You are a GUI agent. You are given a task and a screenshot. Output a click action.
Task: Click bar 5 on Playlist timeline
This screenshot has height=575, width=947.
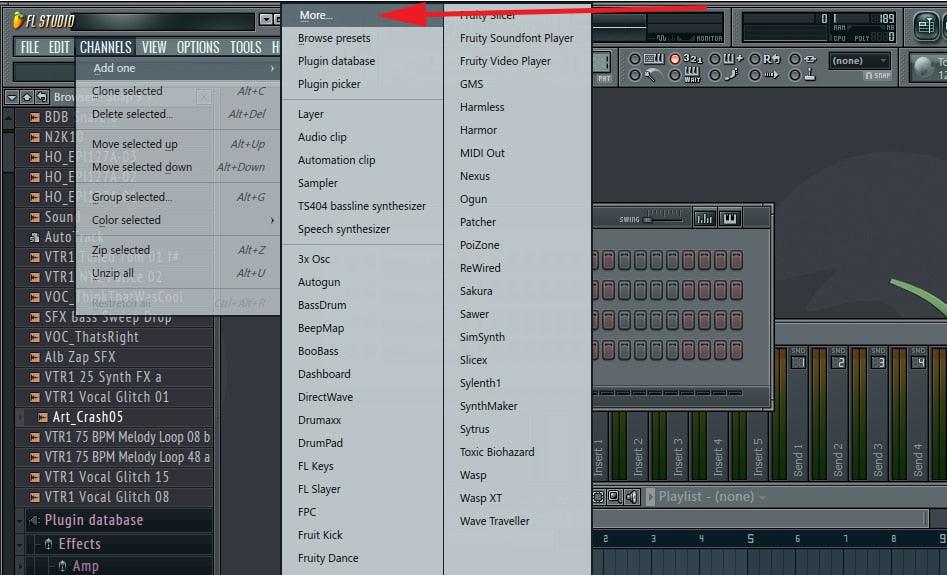click(750, 539)
